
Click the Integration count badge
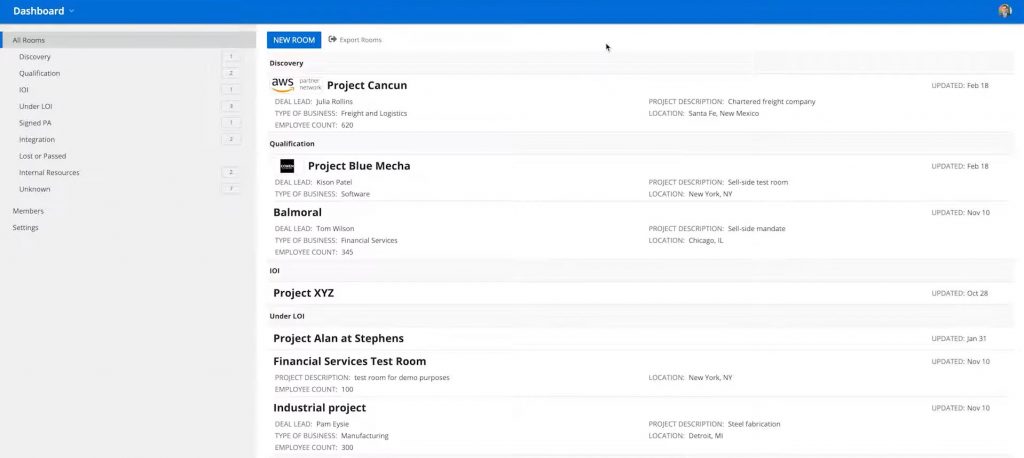[231, 139]
